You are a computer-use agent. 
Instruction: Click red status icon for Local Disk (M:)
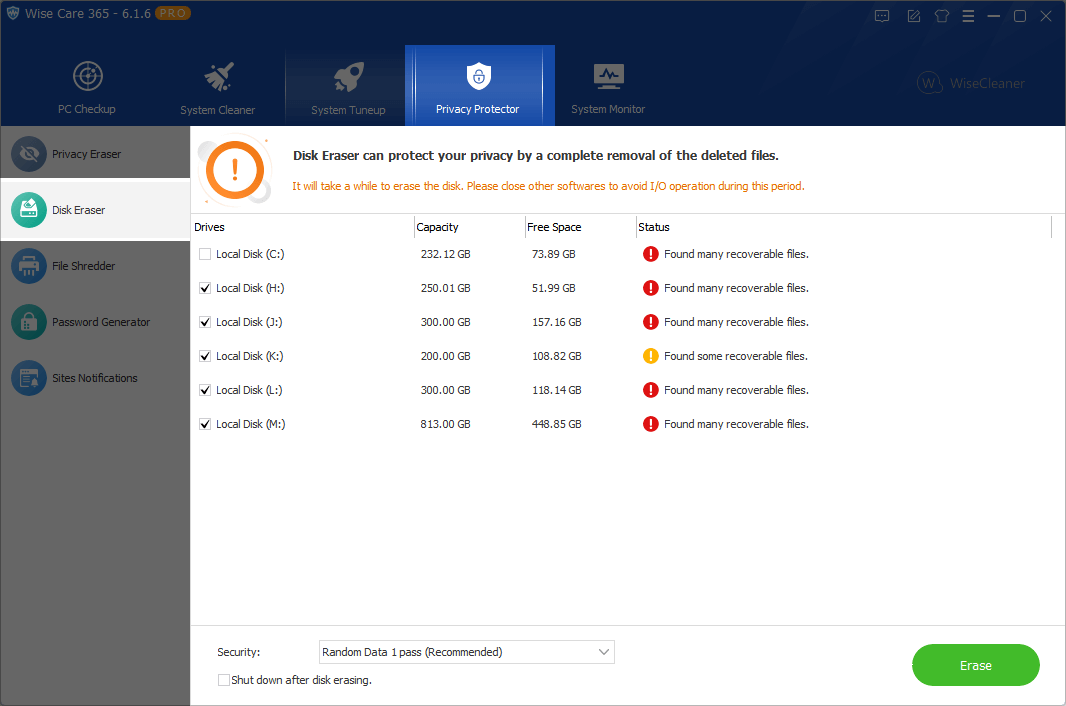tap(651, 424)
